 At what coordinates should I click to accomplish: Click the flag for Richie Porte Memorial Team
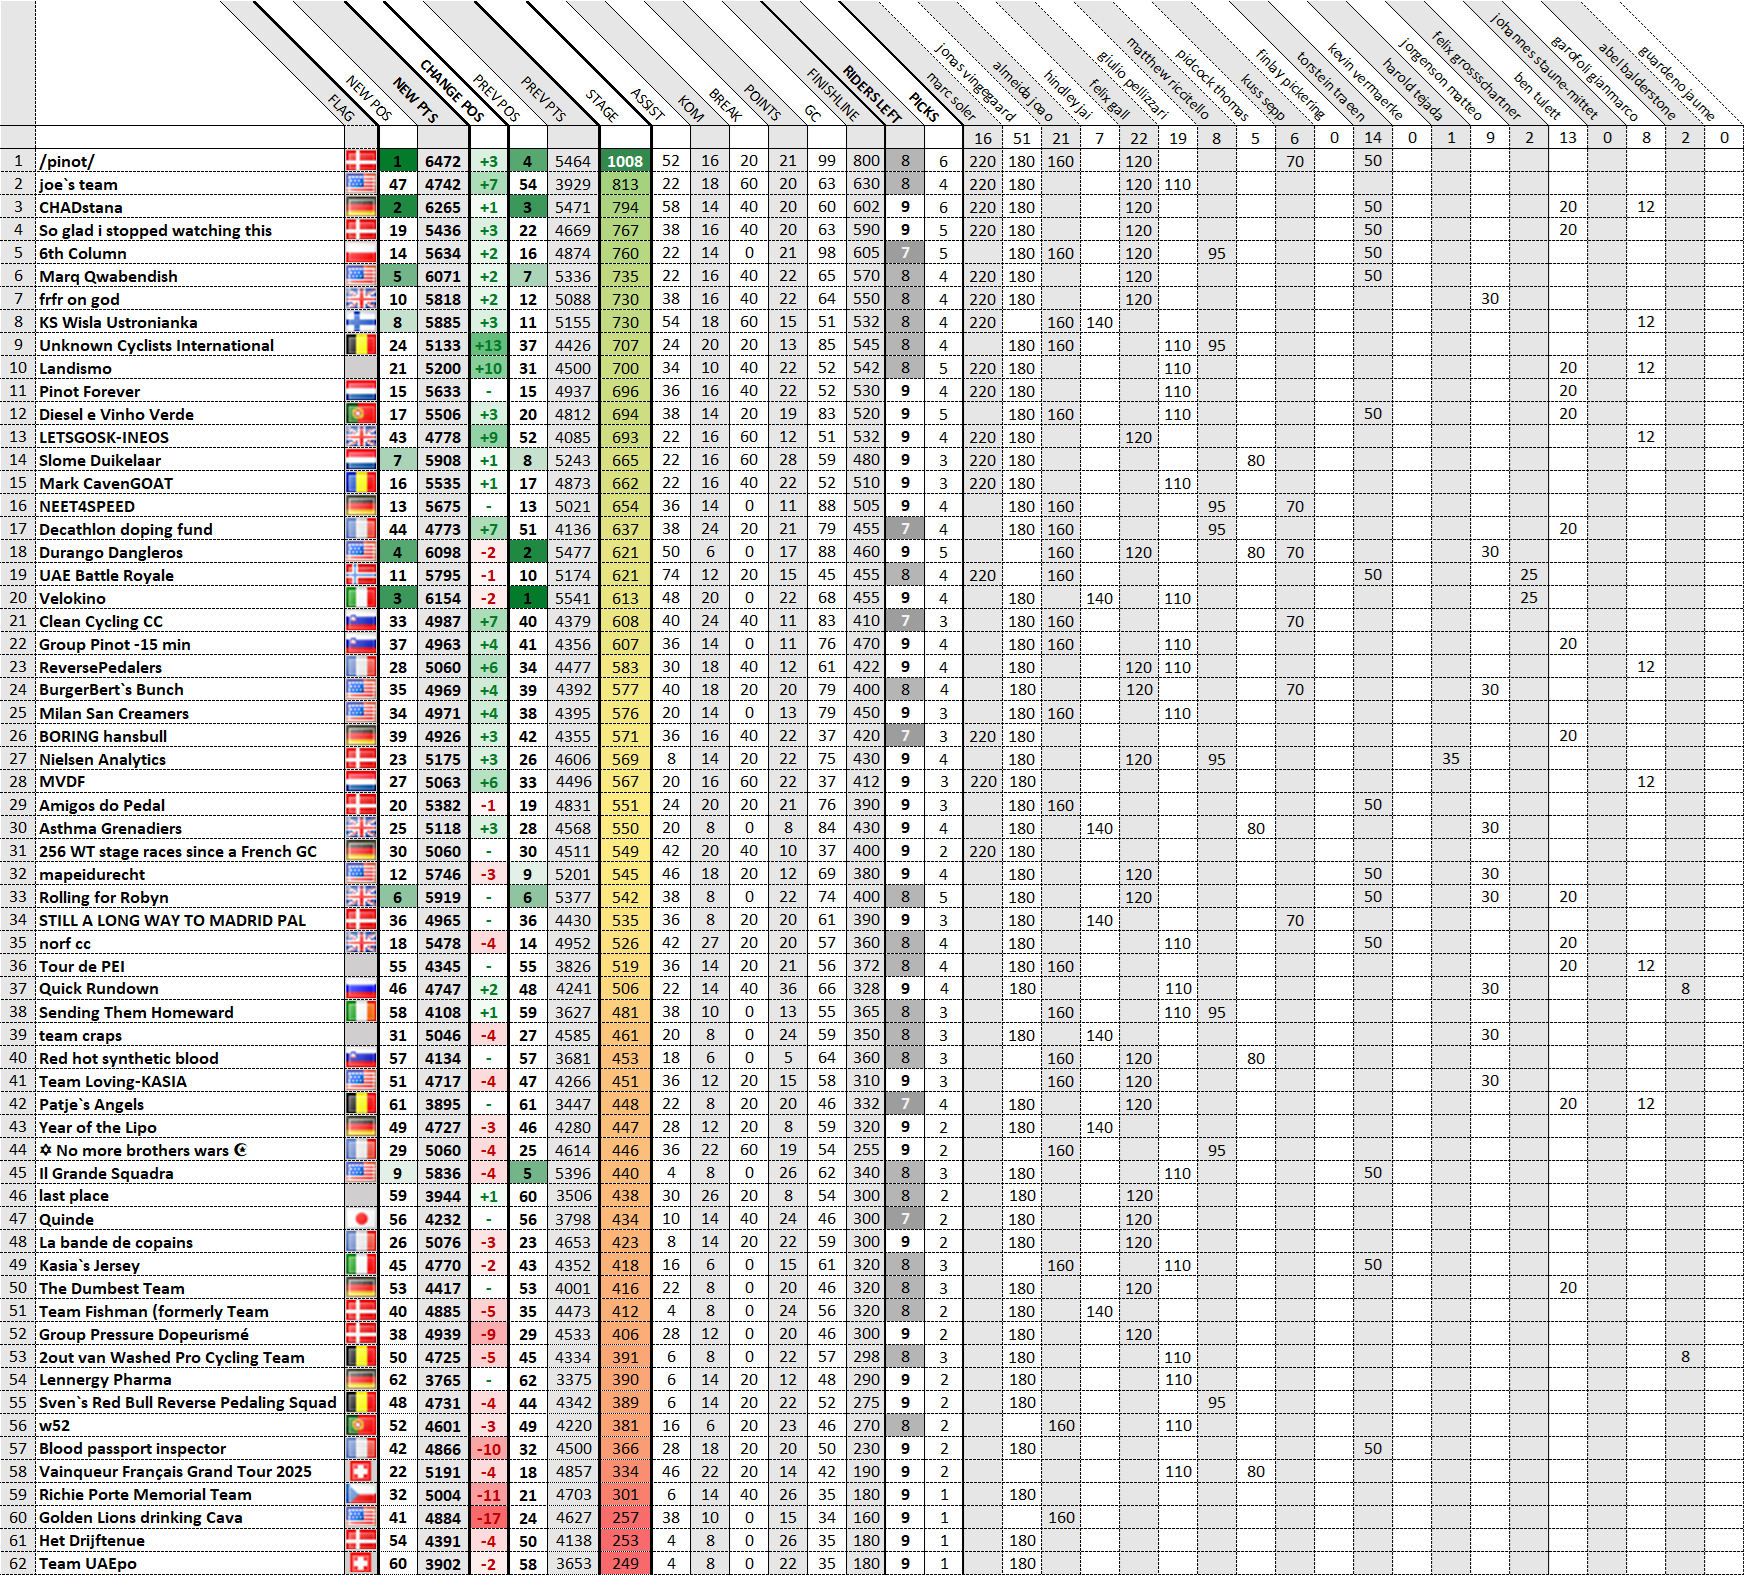pyautogui.click(x=361, y=1495)
